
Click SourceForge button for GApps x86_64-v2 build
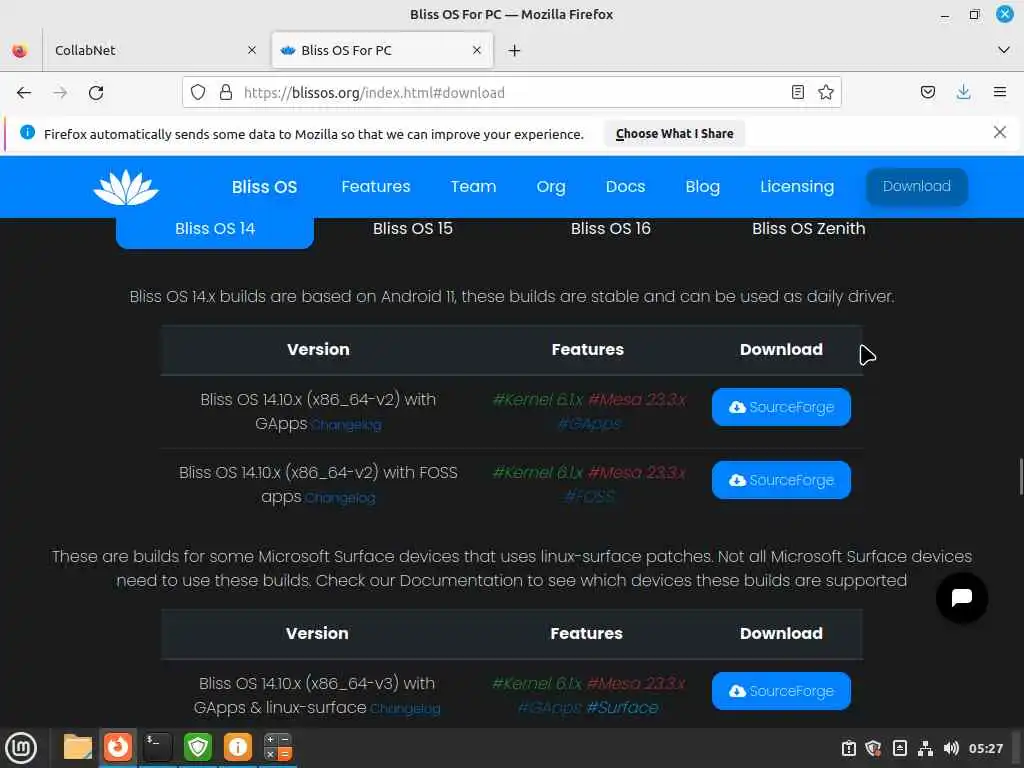click(781, 407)
